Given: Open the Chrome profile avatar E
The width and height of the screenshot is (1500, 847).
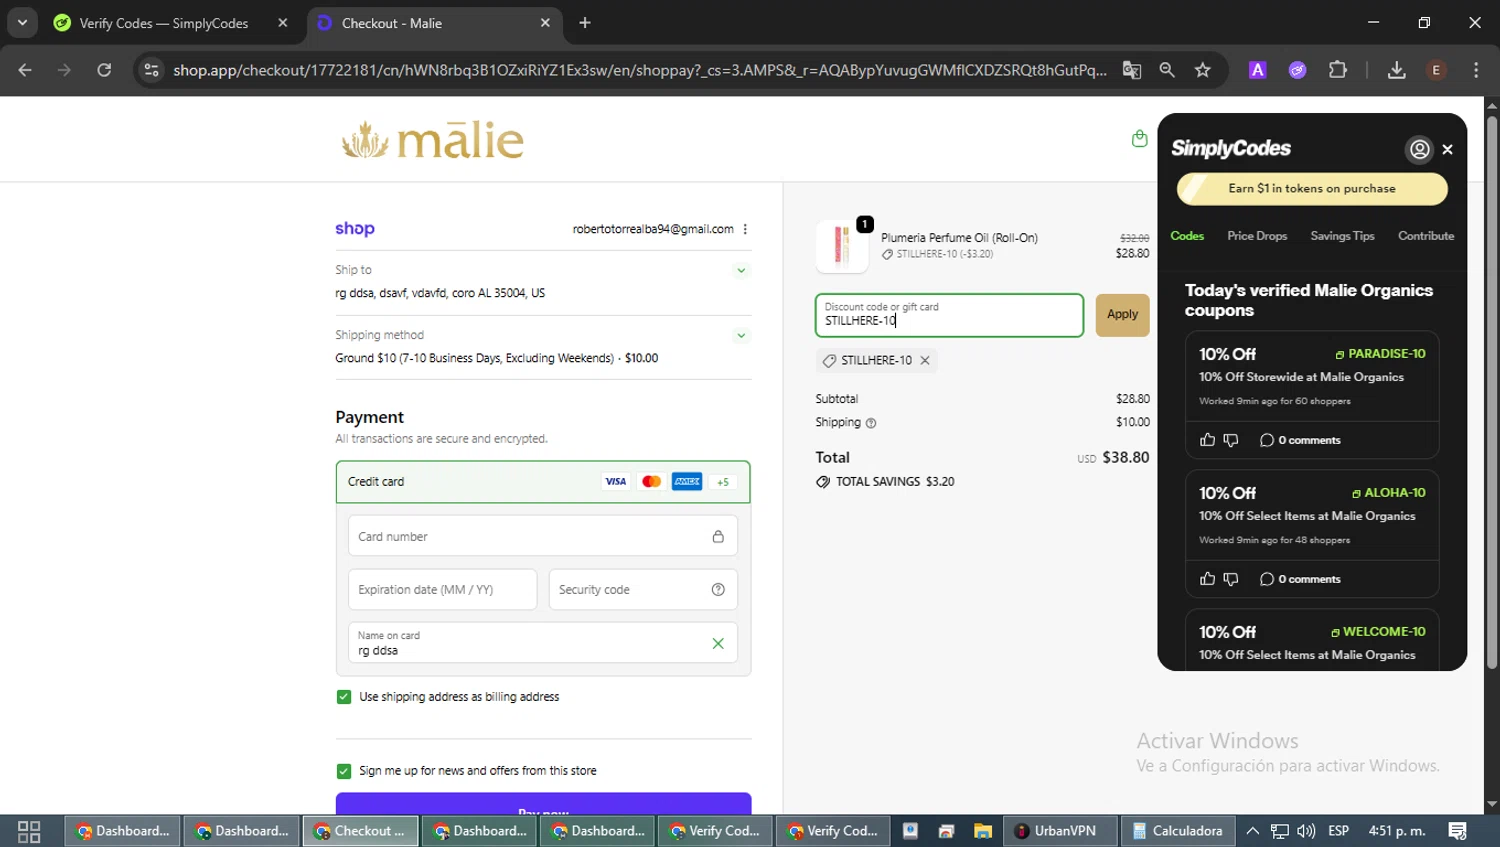Looking at the screenshot, I should click(1436, 70).
